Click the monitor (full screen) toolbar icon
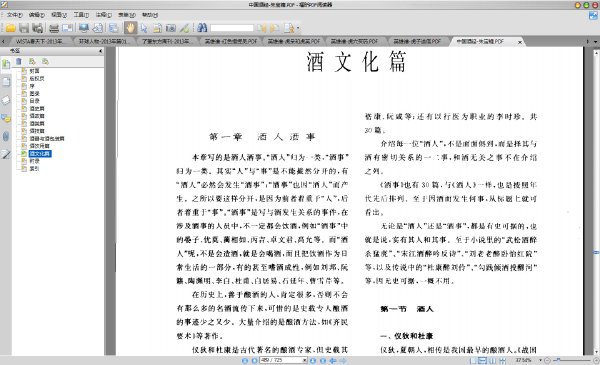600x365 pixels. click(x=84, y=28)
